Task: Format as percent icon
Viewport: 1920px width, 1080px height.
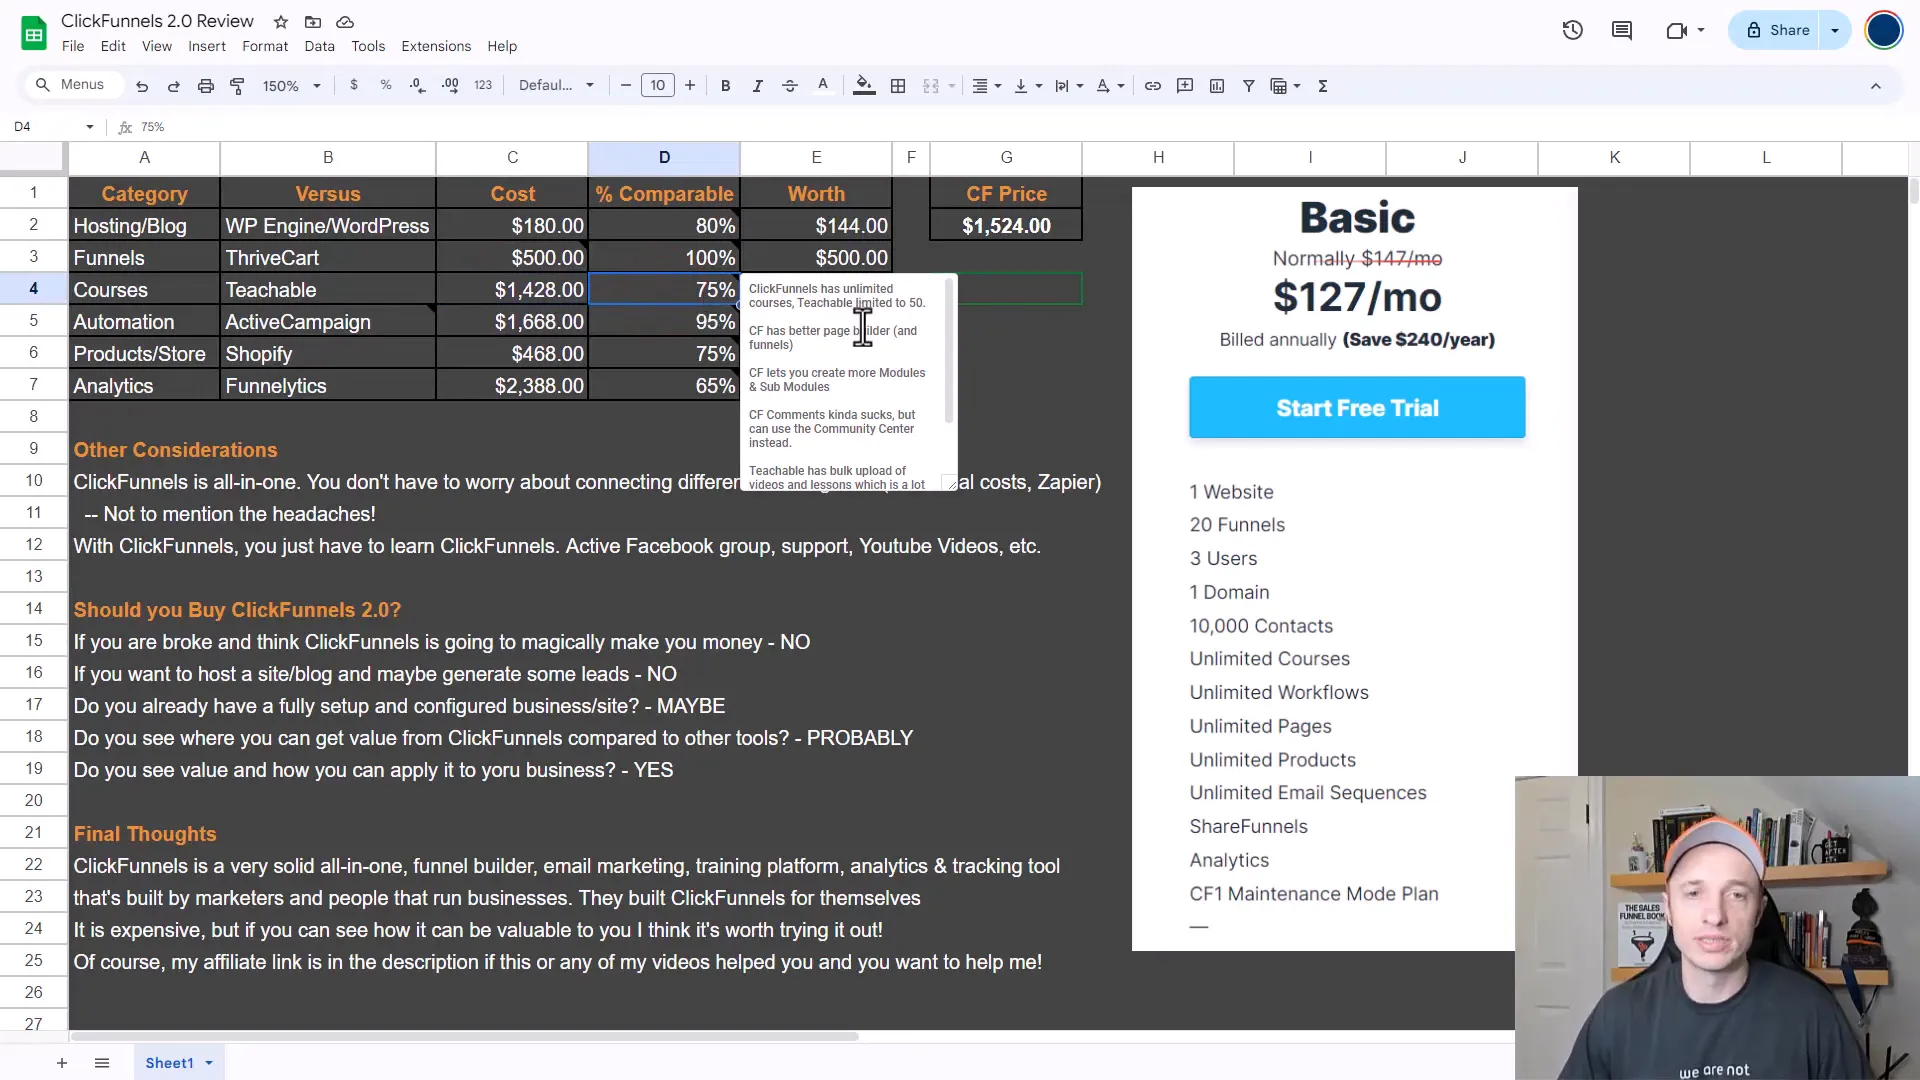Action: coord(386,86)
